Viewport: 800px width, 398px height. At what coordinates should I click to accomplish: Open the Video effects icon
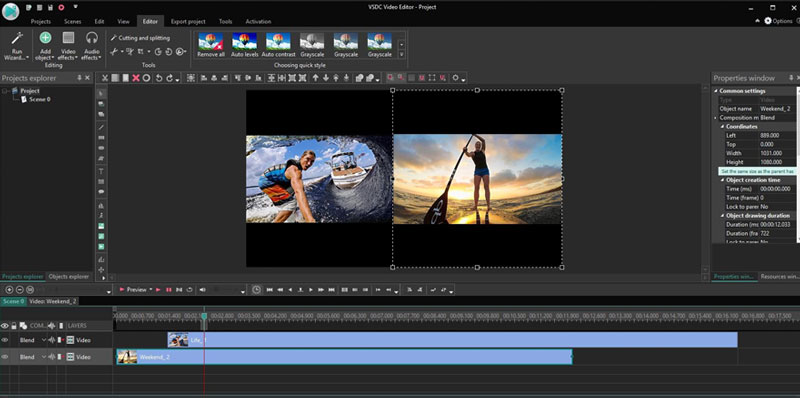(68, 38)
